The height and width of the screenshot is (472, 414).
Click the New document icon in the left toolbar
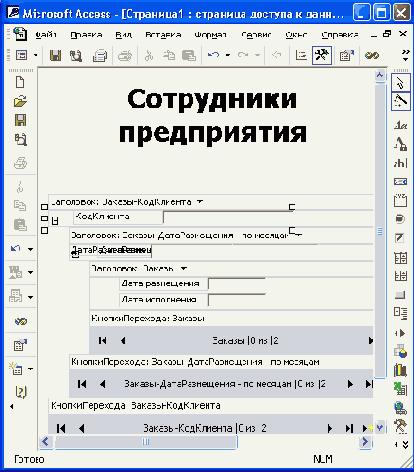pos(20,82)
